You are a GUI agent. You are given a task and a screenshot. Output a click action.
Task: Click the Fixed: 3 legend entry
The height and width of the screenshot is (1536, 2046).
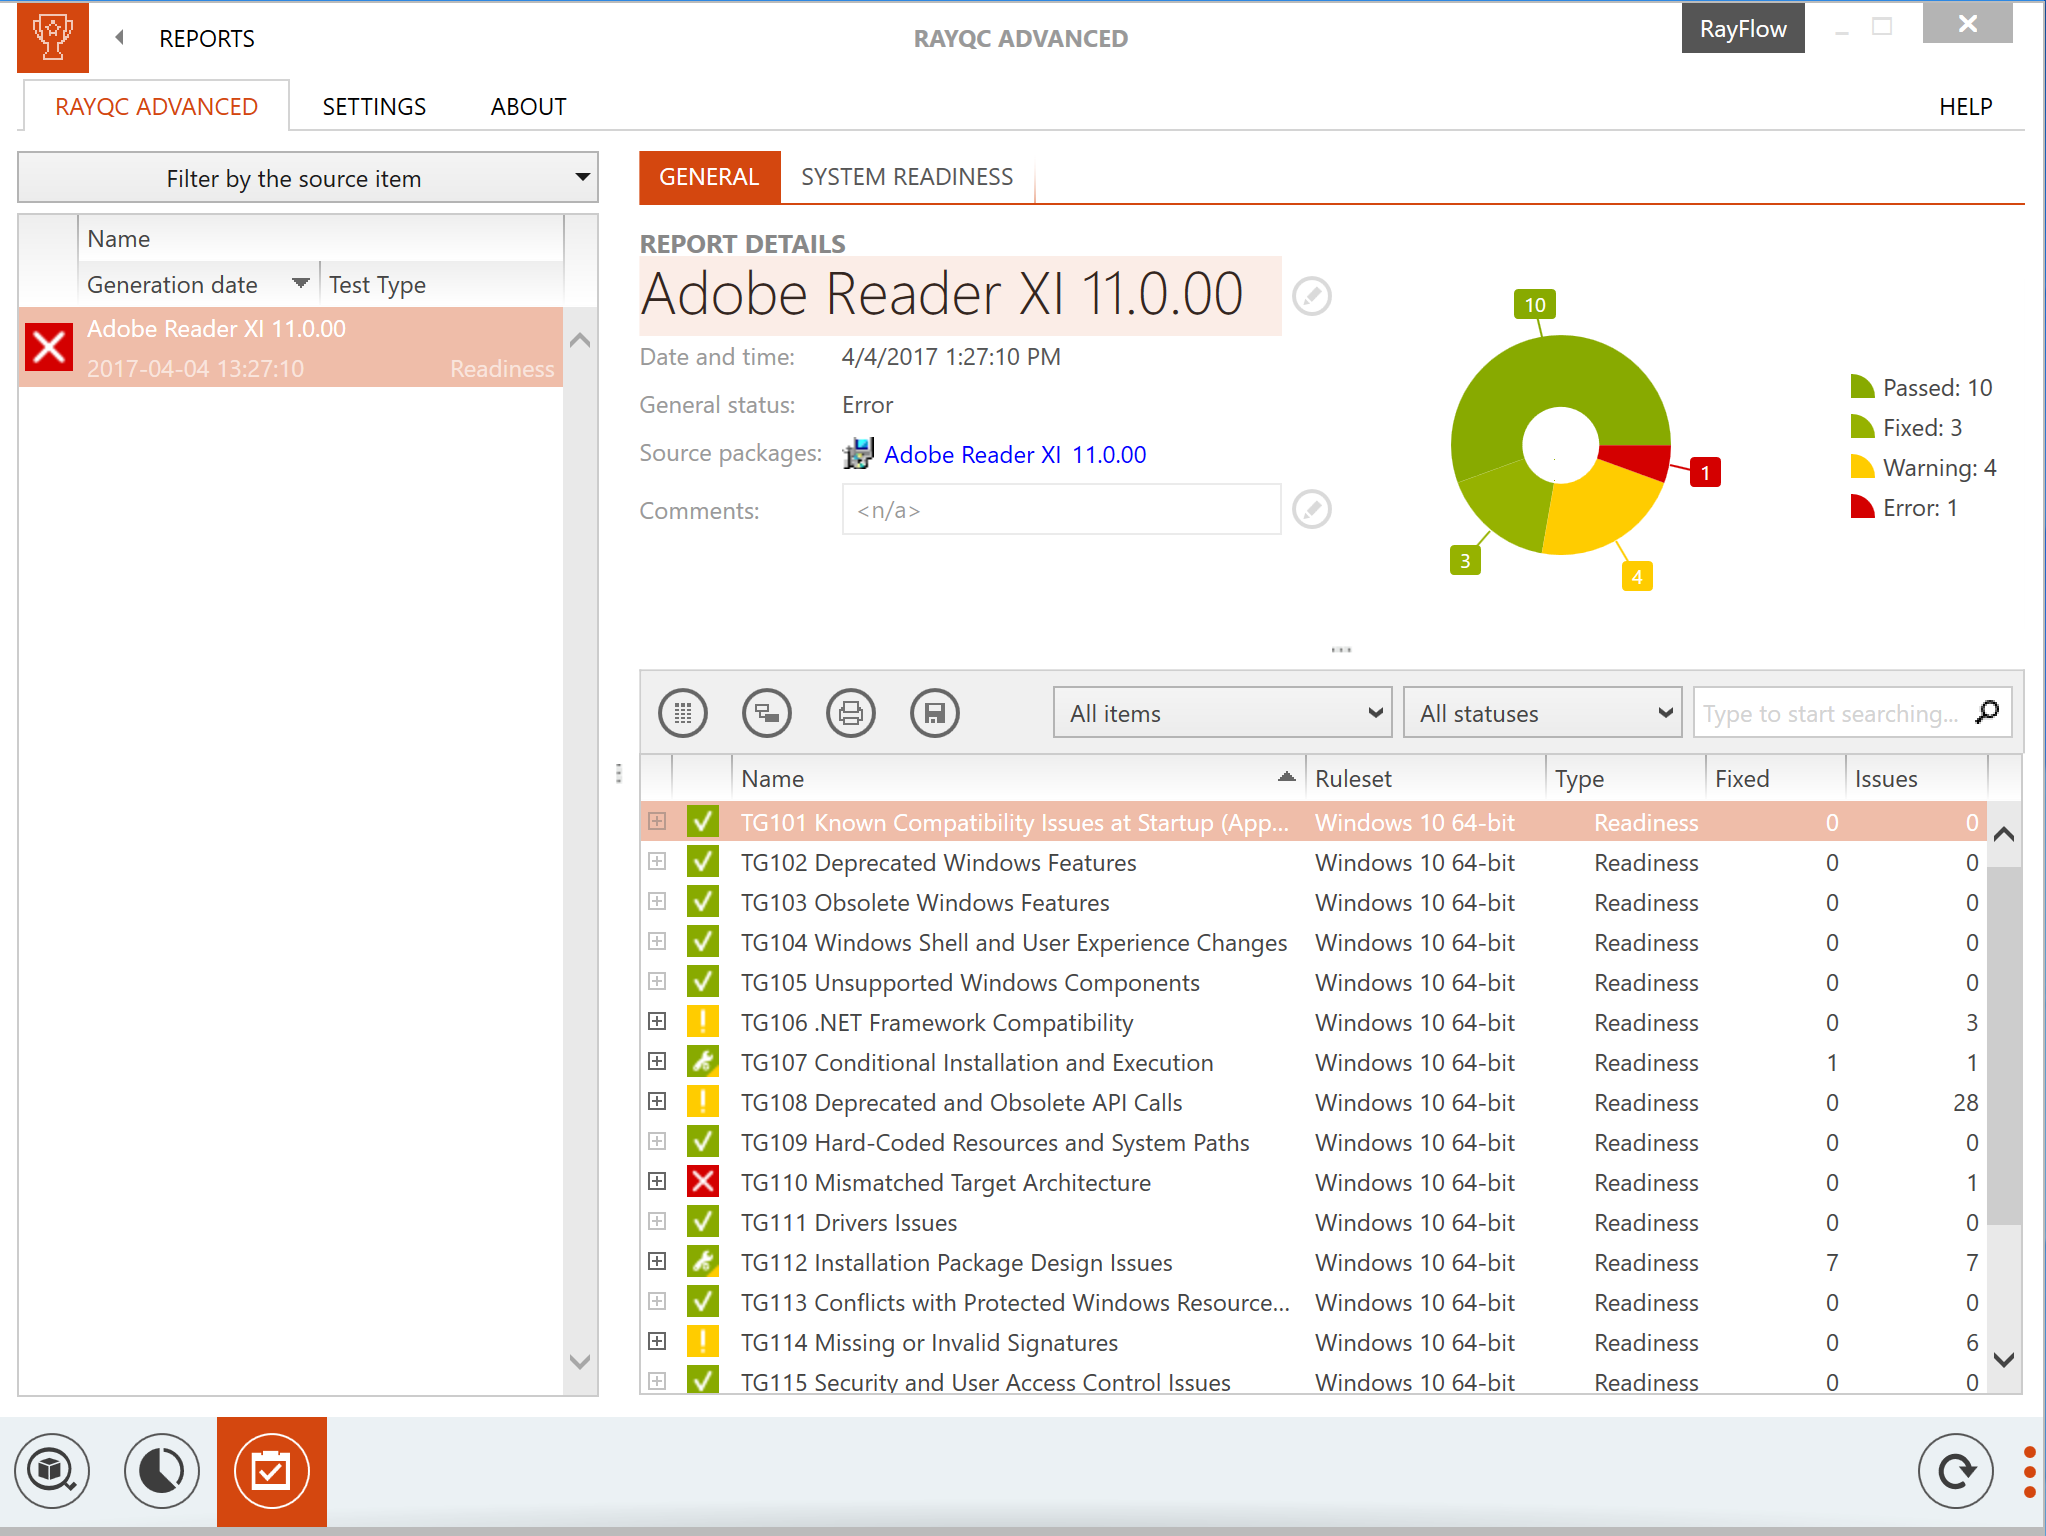click(1907, 427)
